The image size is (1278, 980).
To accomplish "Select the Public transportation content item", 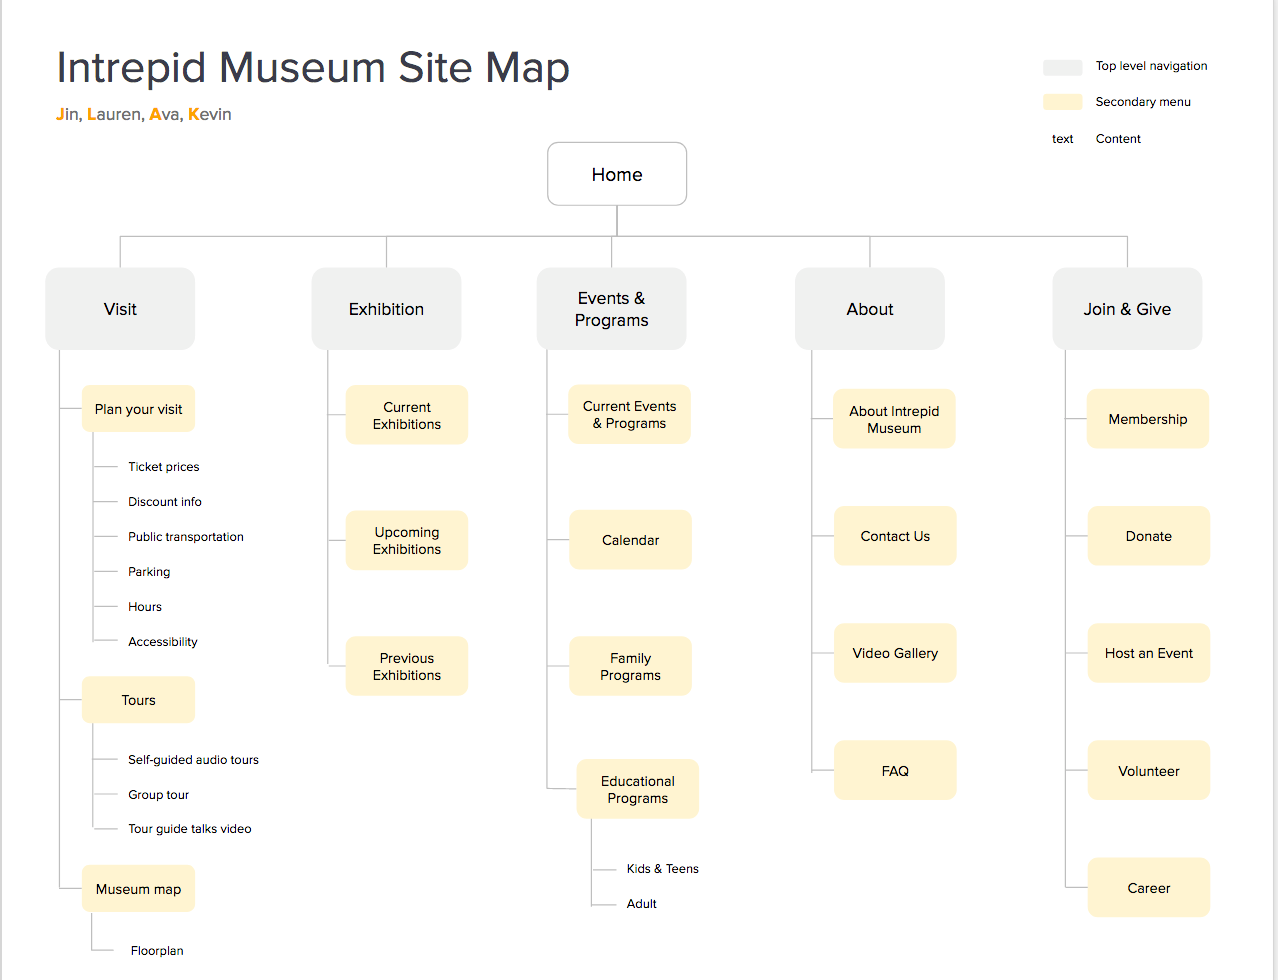I will (x=186, y=537).
